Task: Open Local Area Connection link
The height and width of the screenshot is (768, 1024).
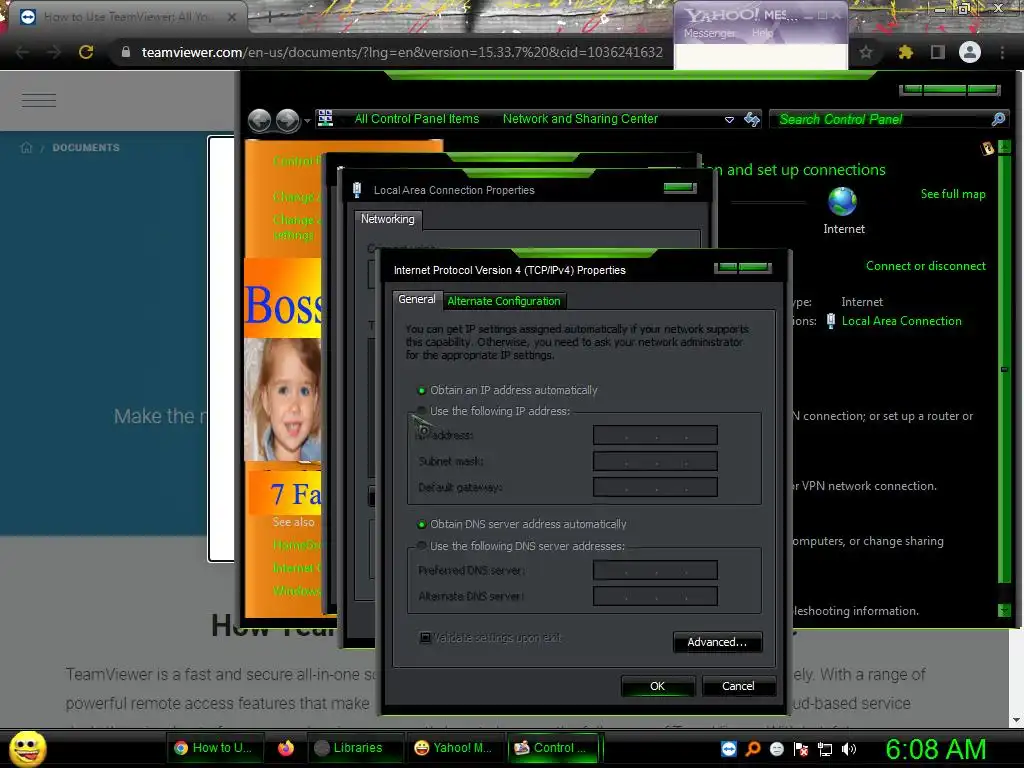Action: coord(901,321)
